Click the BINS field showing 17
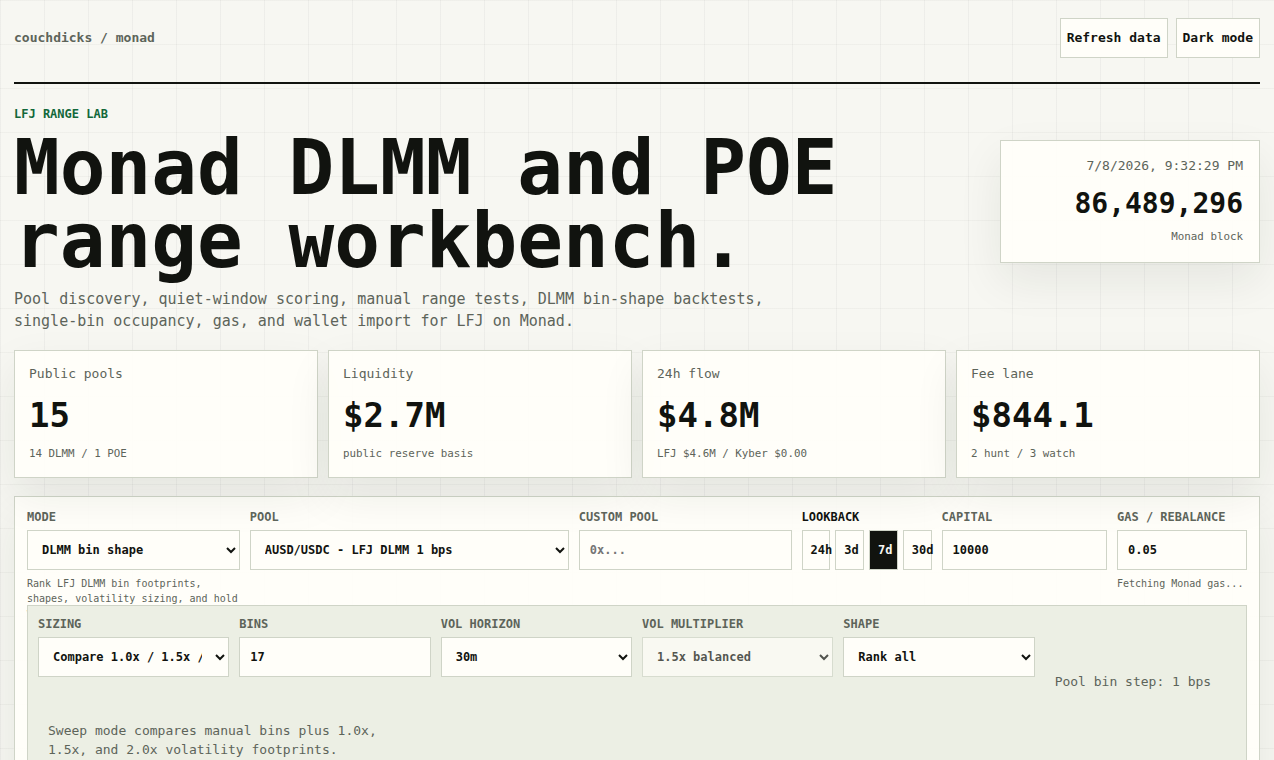This screenshot has height=760, width=1274. (x=335, y=657)
